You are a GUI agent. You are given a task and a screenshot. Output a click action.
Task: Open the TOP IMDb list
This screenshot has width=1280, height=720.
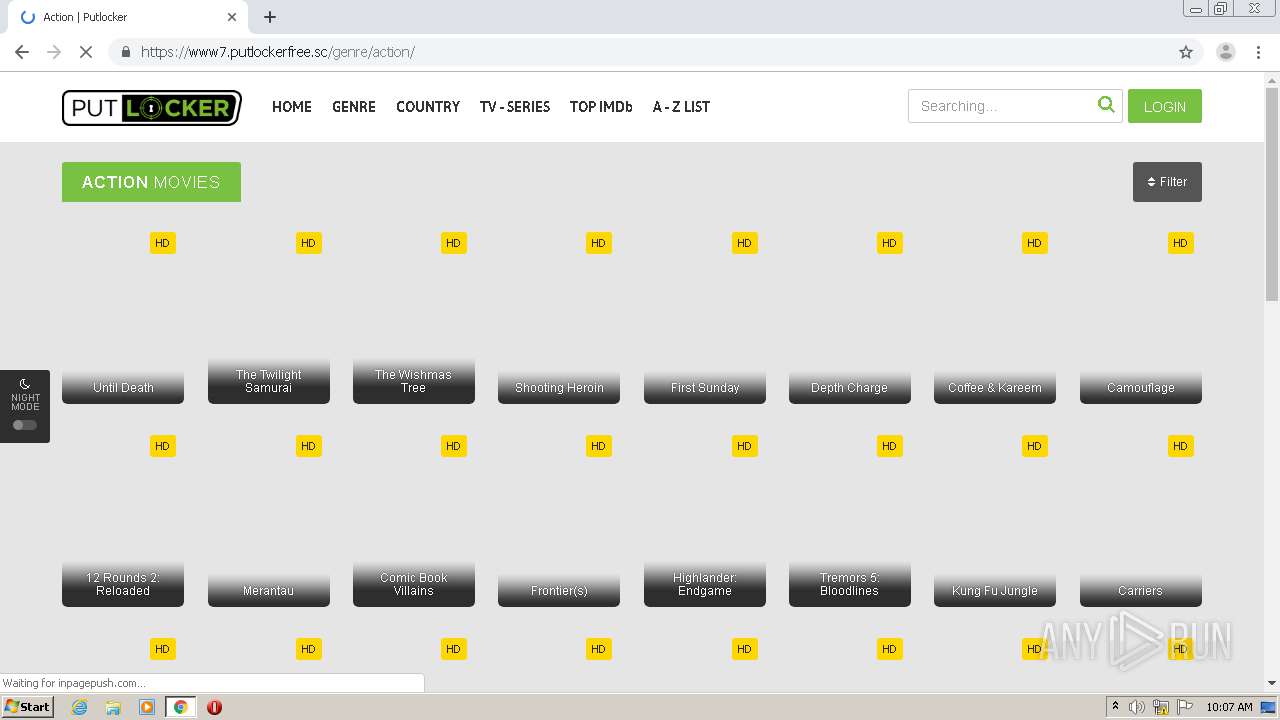pos(601,107)
